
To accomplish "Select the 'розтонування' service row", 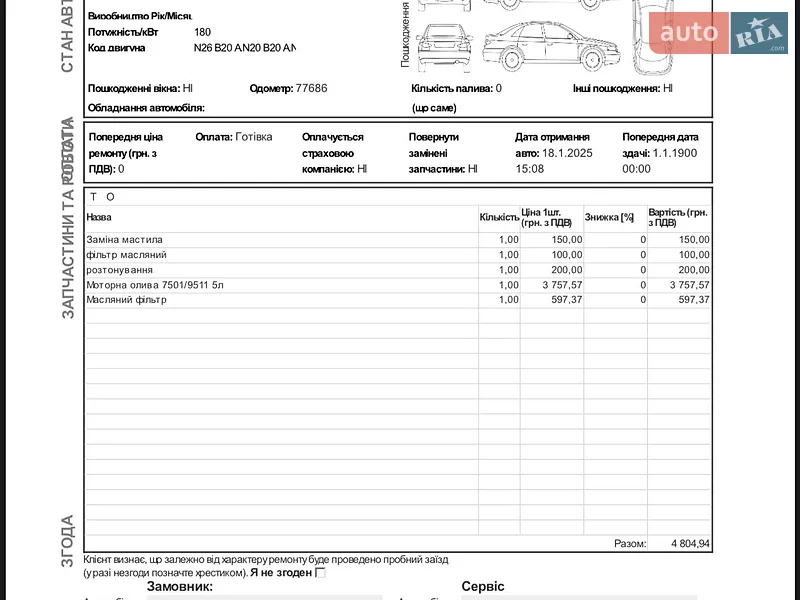I will (397, 270).
